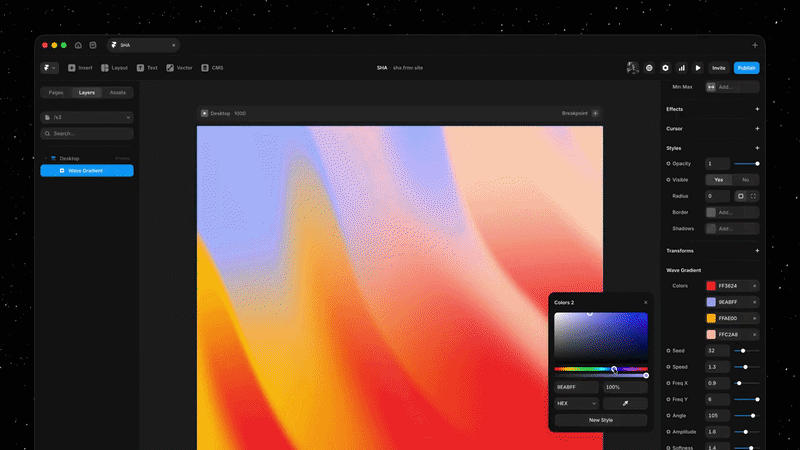This screenshot has width=800, height=450.
Task: Set Visible to Yes
Action: (x=719, y=180)
